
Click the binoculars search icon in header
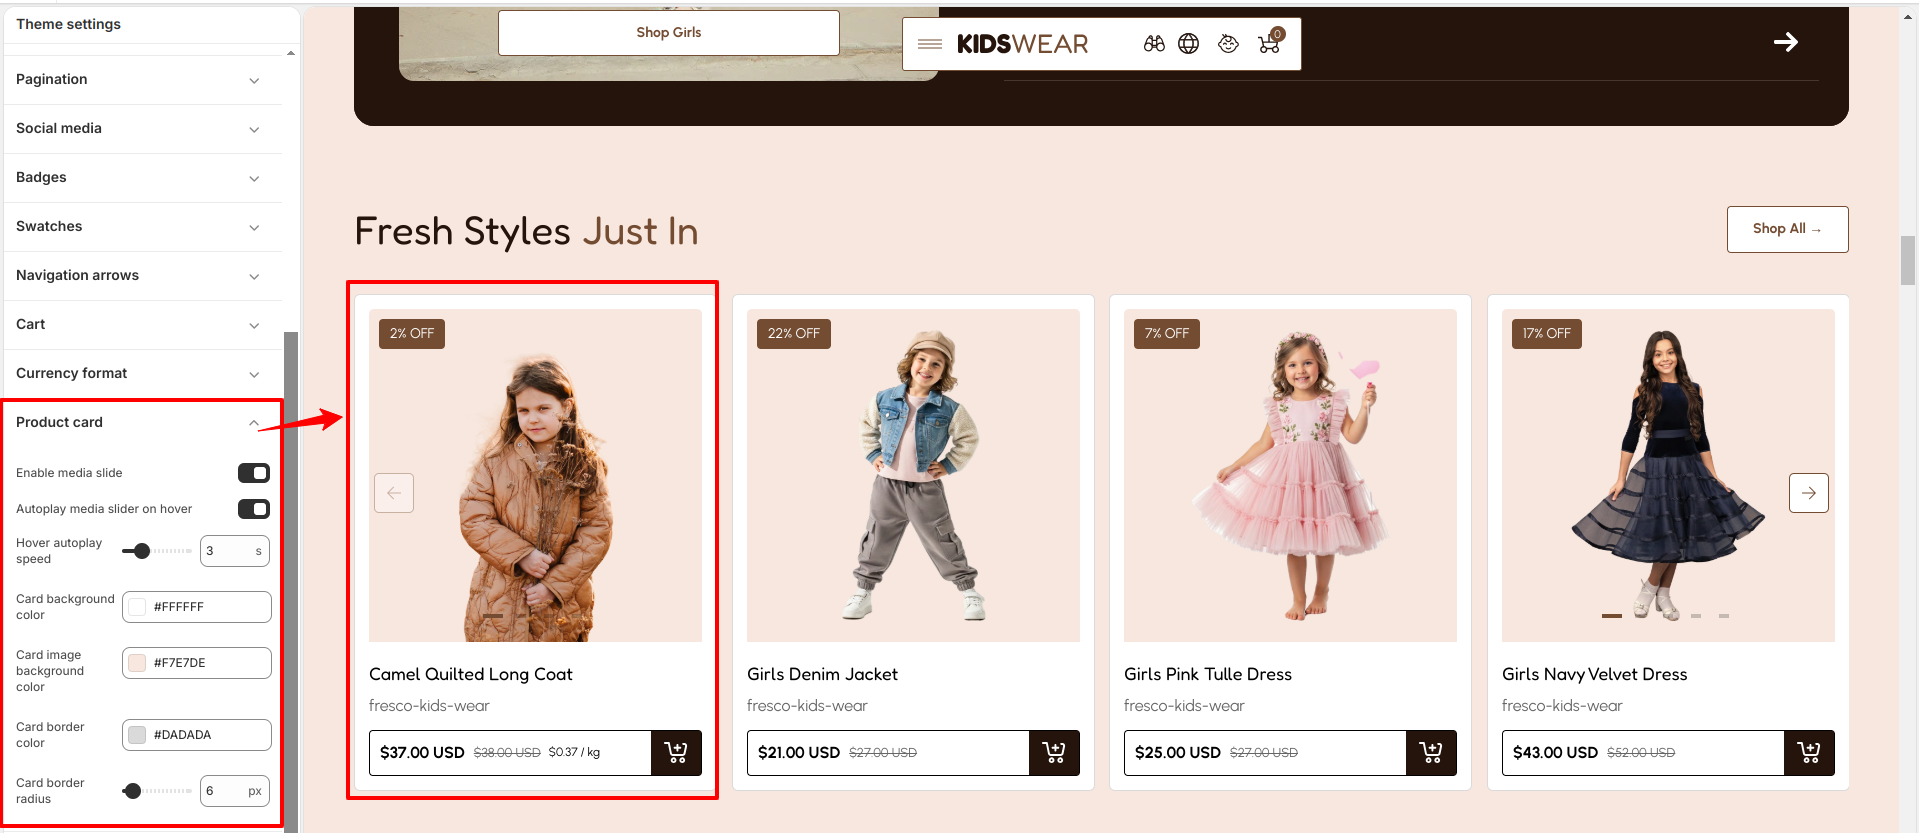(1154, 44)
